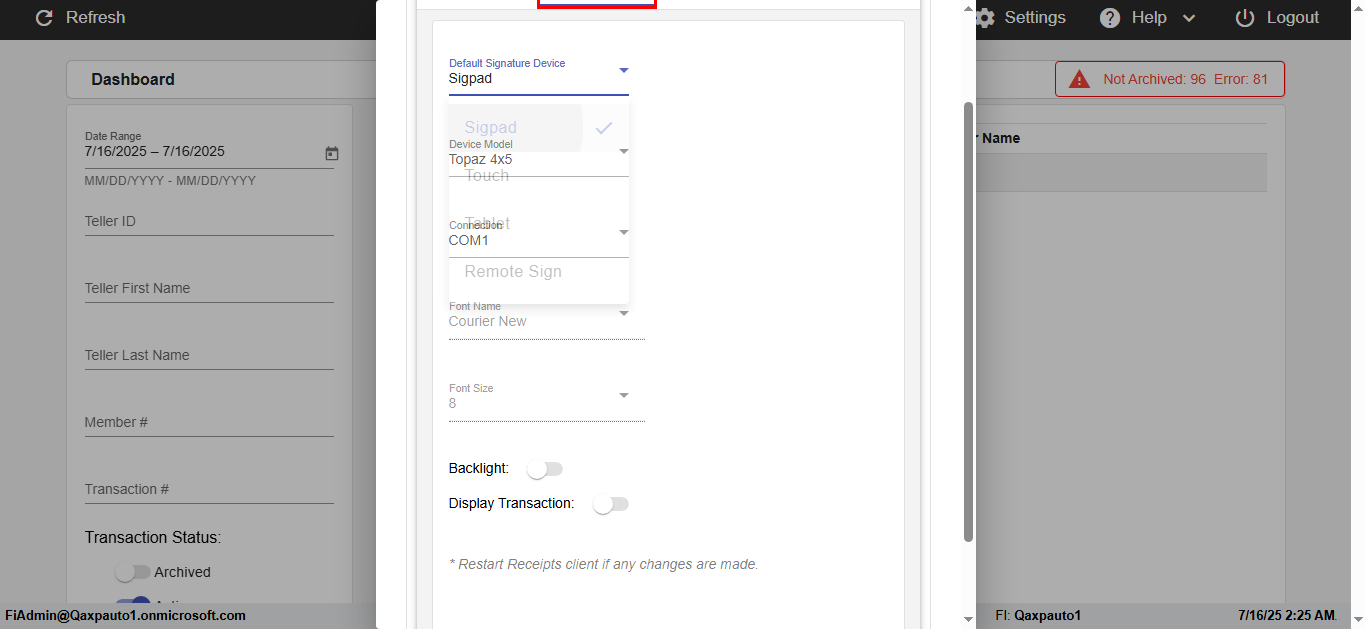The image size is (1366, 629).
Task: Open Font Size dropdown
Action: [546, 400]
